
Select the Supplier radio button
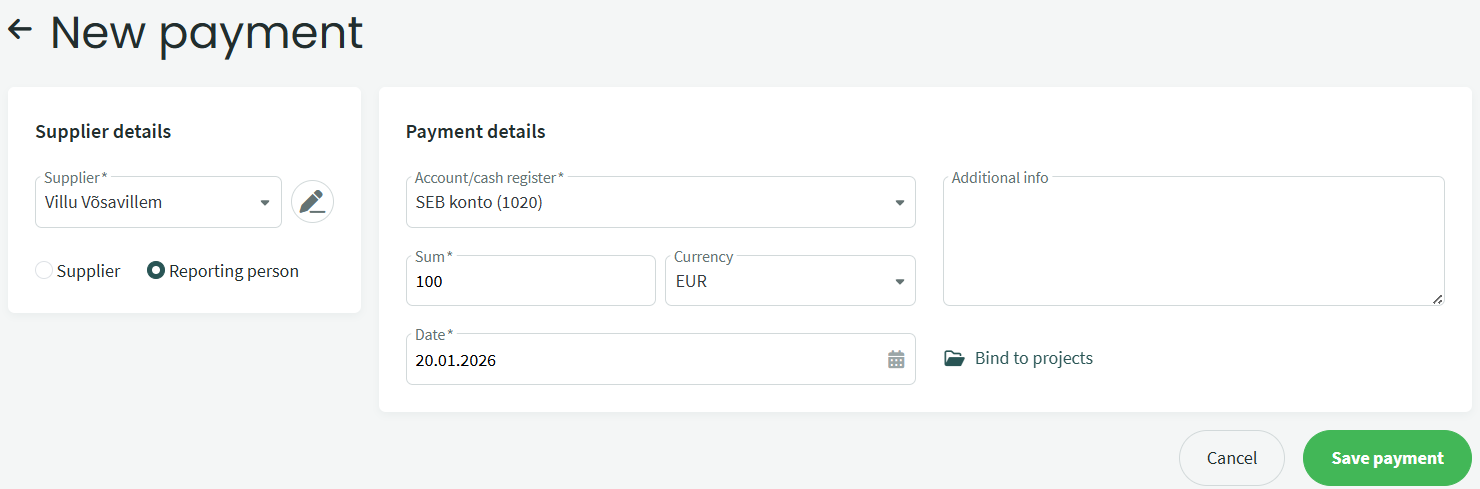(x=44, y=271)
